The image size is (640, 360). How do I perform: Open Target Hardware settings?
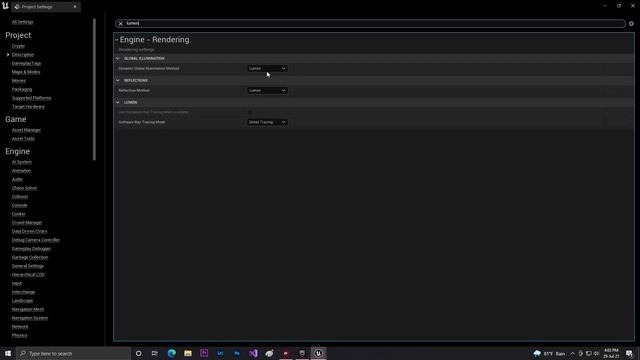click(28, 107)
